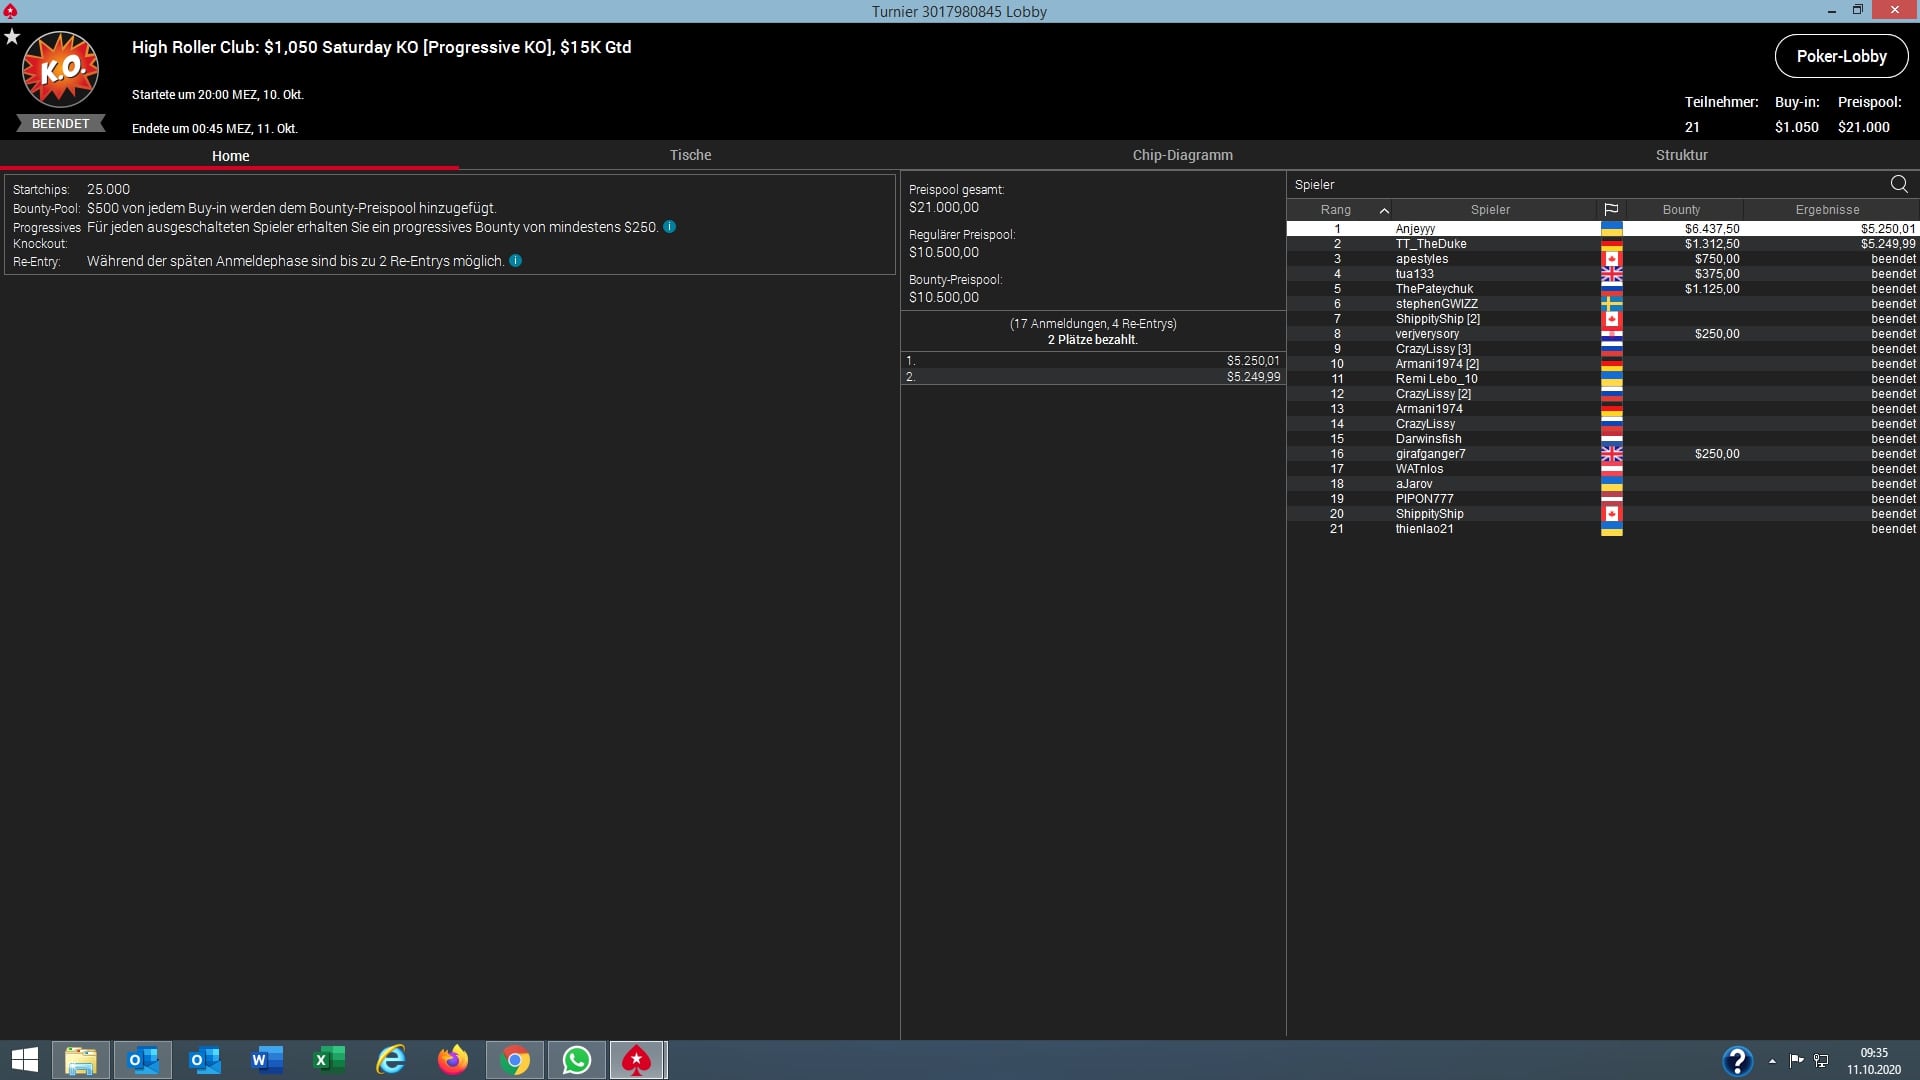Click info icon next to Re-Entry text
Screen dimensions: 1920x1080
click(x=516, y=261)
